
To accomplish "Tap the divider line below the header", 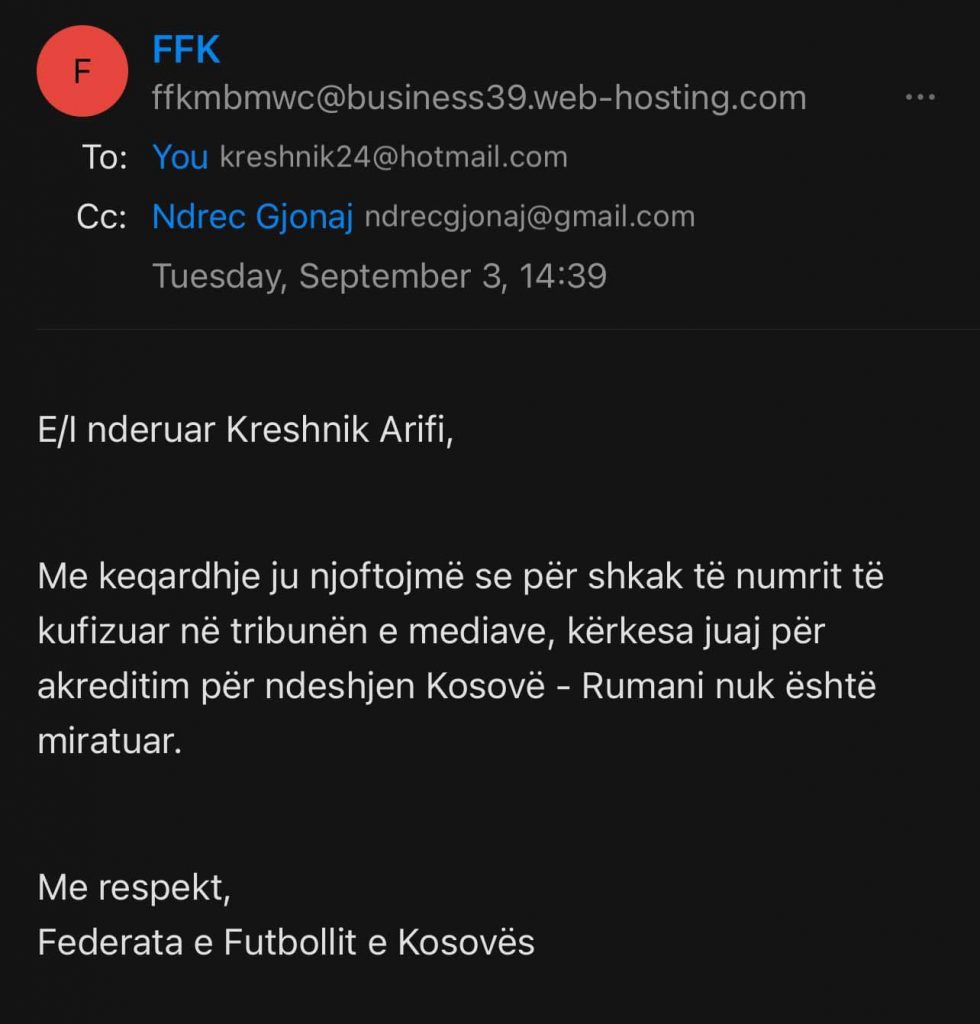I will tap(508, 330).
